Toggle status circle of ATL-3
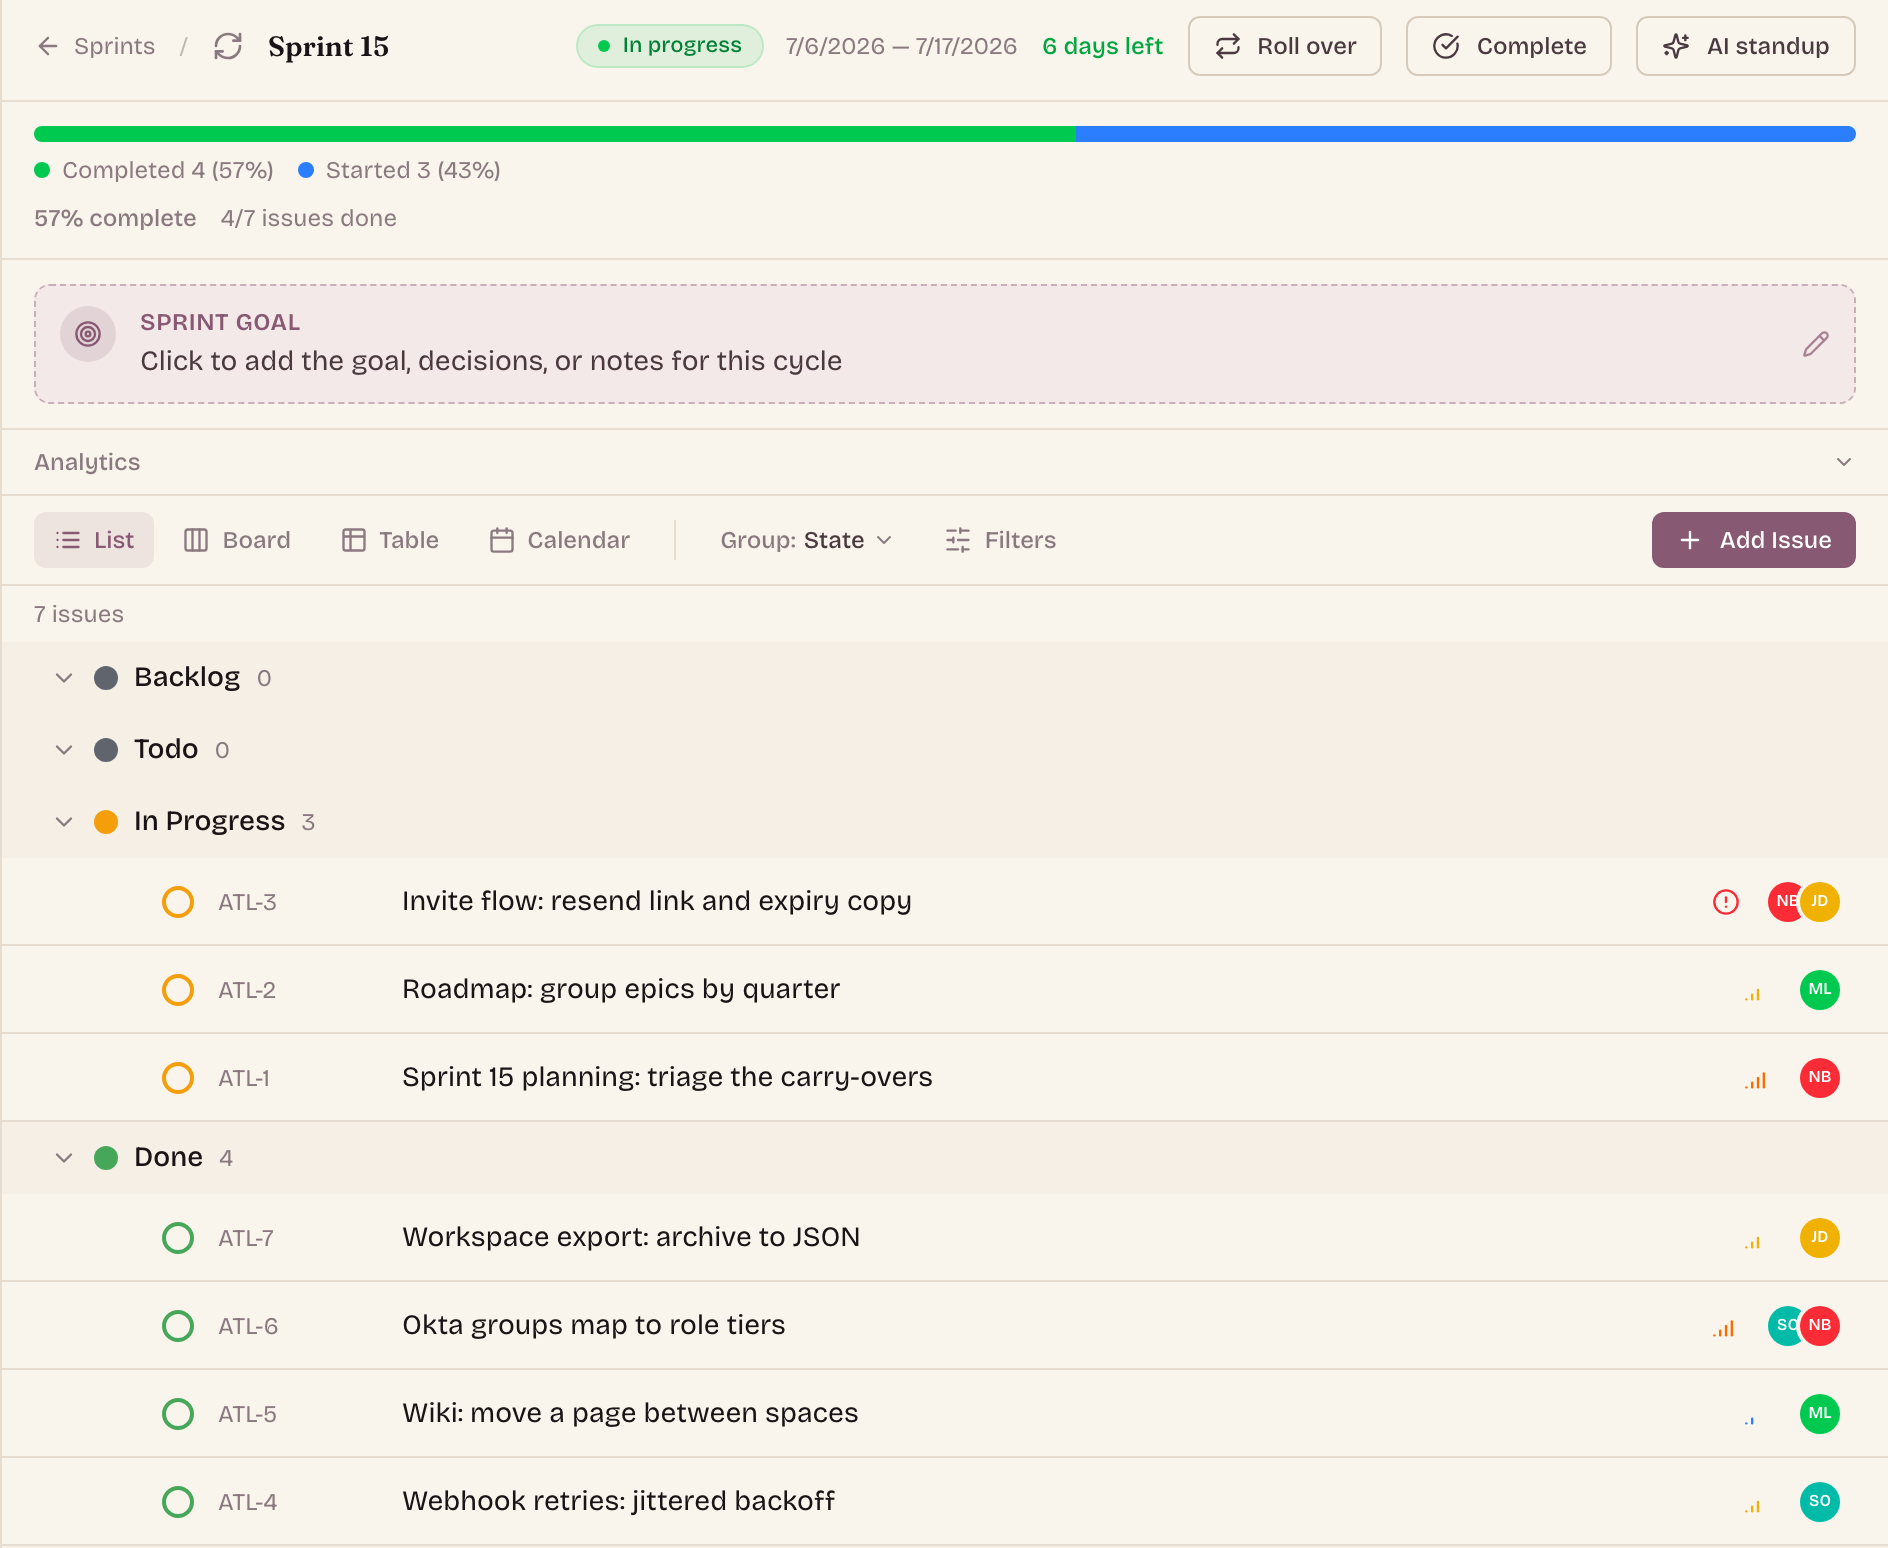Screen dimensions: 1888x1548 point(178,902)
